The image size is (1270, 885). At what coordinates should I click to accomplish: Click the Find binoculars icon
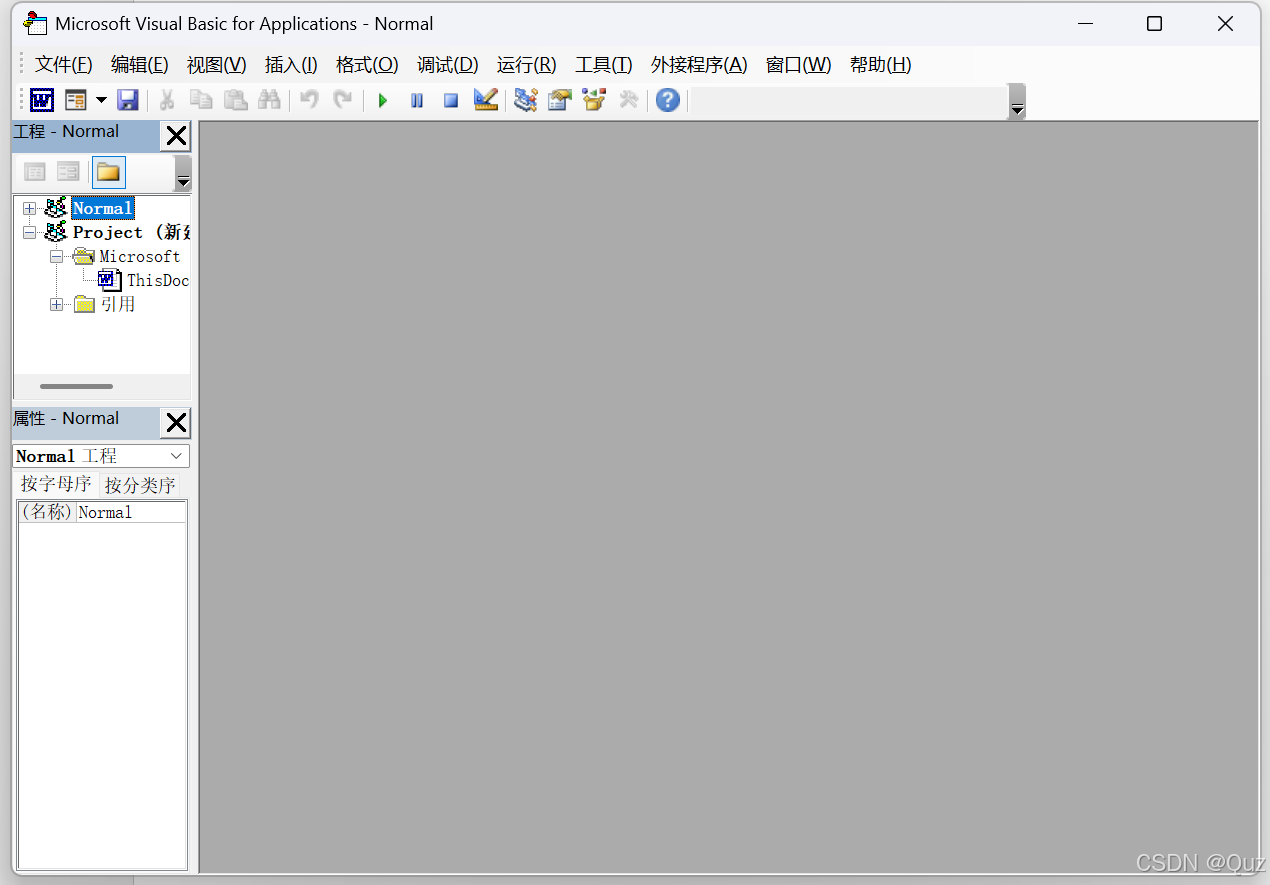point(269,100)
